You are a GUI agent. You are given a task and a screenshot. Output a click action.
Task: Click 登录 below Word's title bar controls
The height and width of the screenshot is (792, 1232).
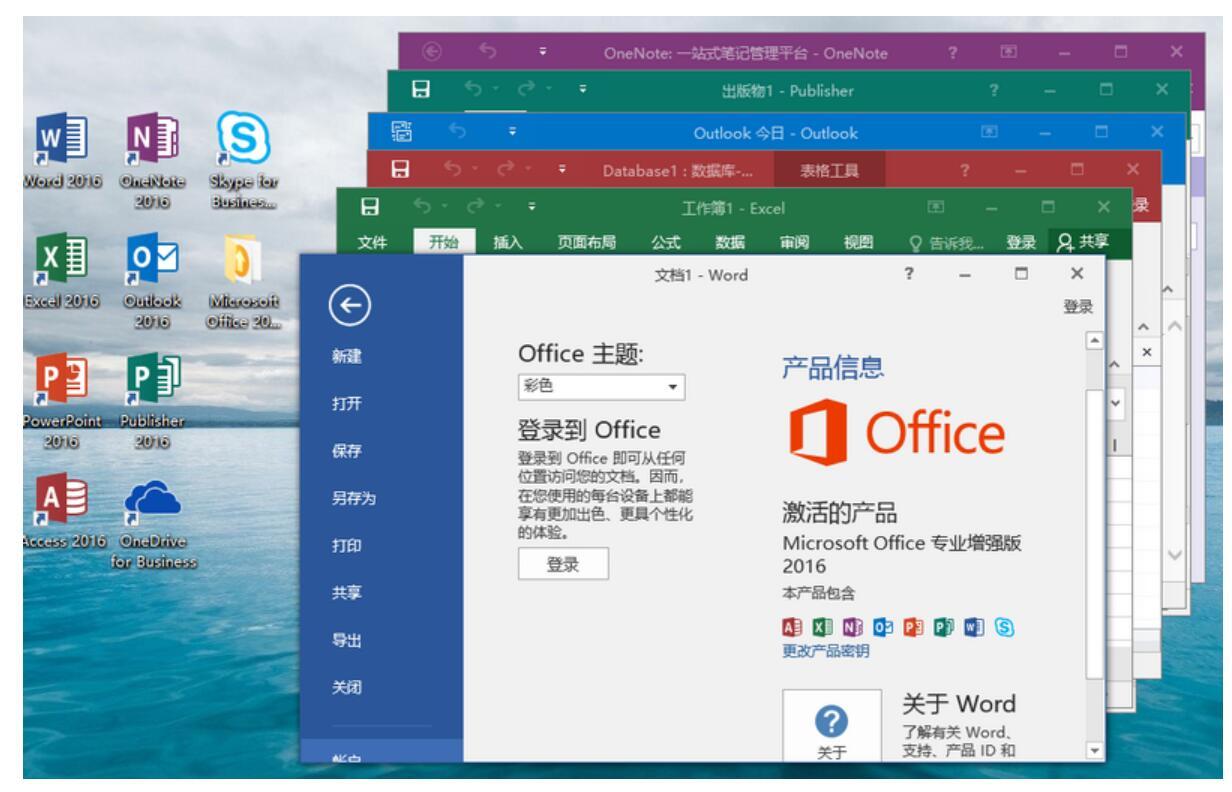pos(1077,306)
